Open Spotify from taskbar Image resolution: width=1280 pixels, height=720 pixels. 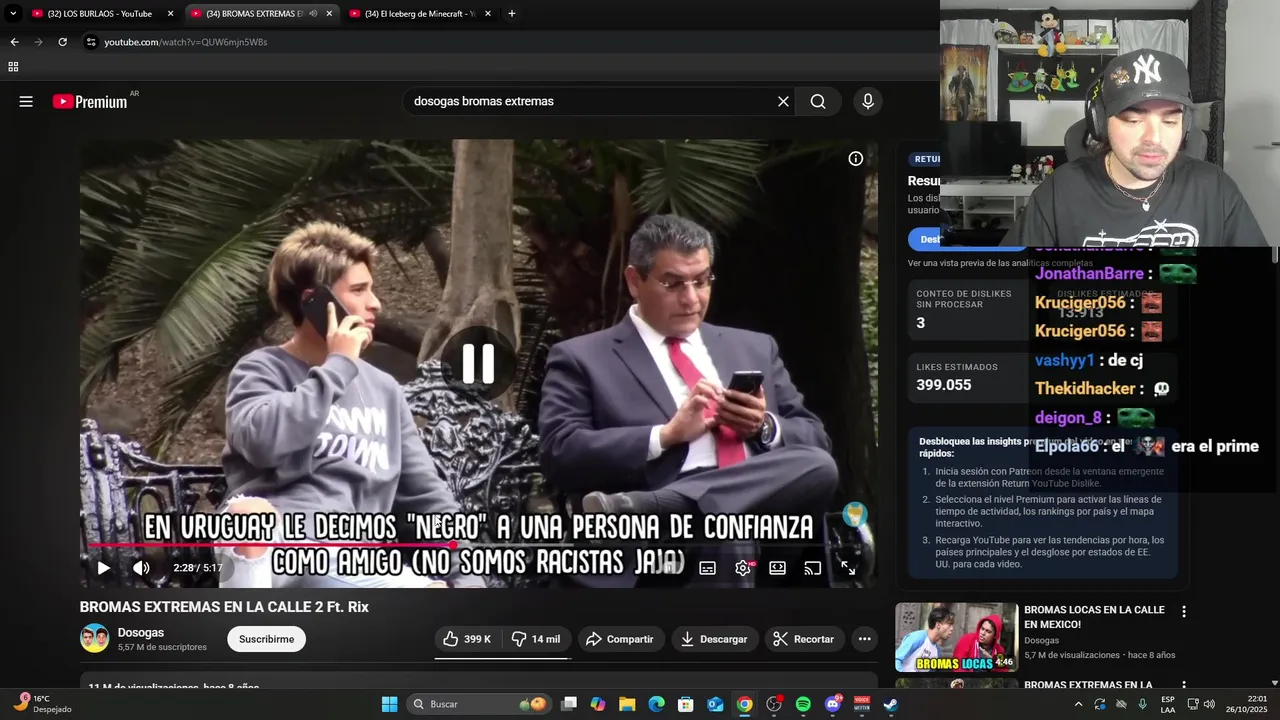tap(803, 704)
